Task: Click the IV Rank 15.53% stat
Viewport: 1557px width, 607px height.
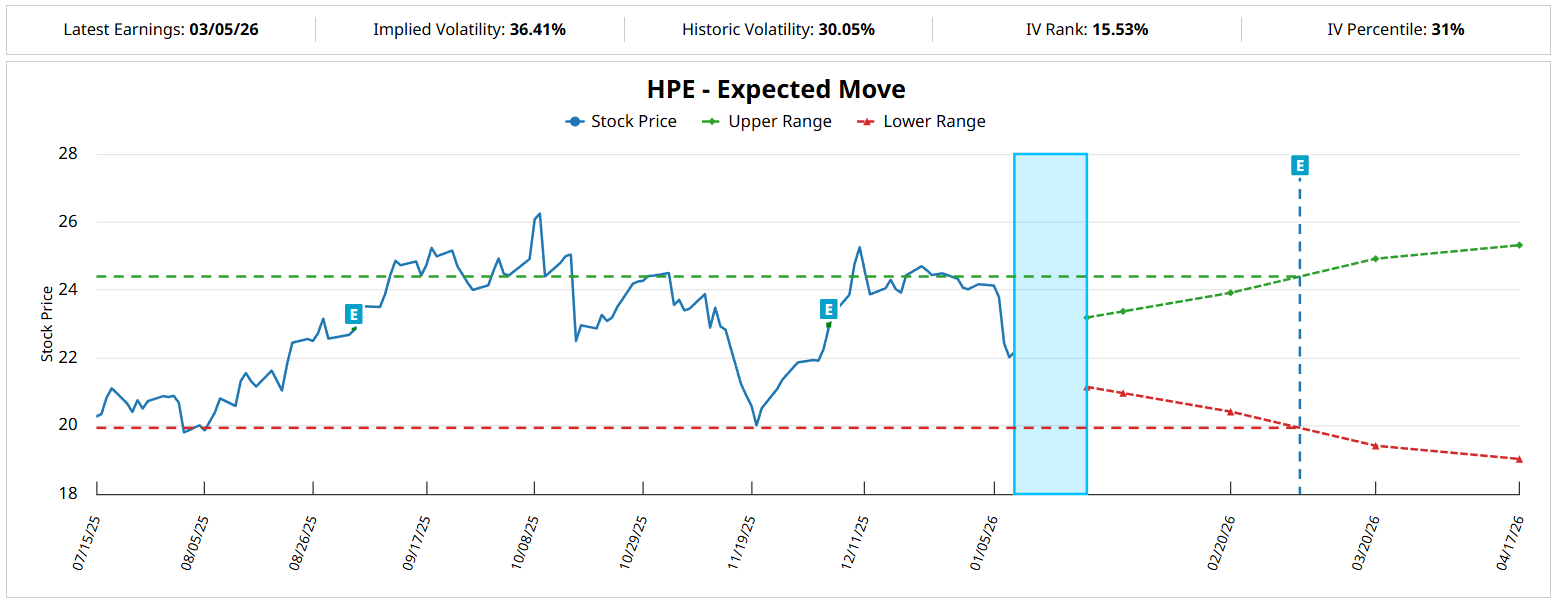Action: point(1087,30)
